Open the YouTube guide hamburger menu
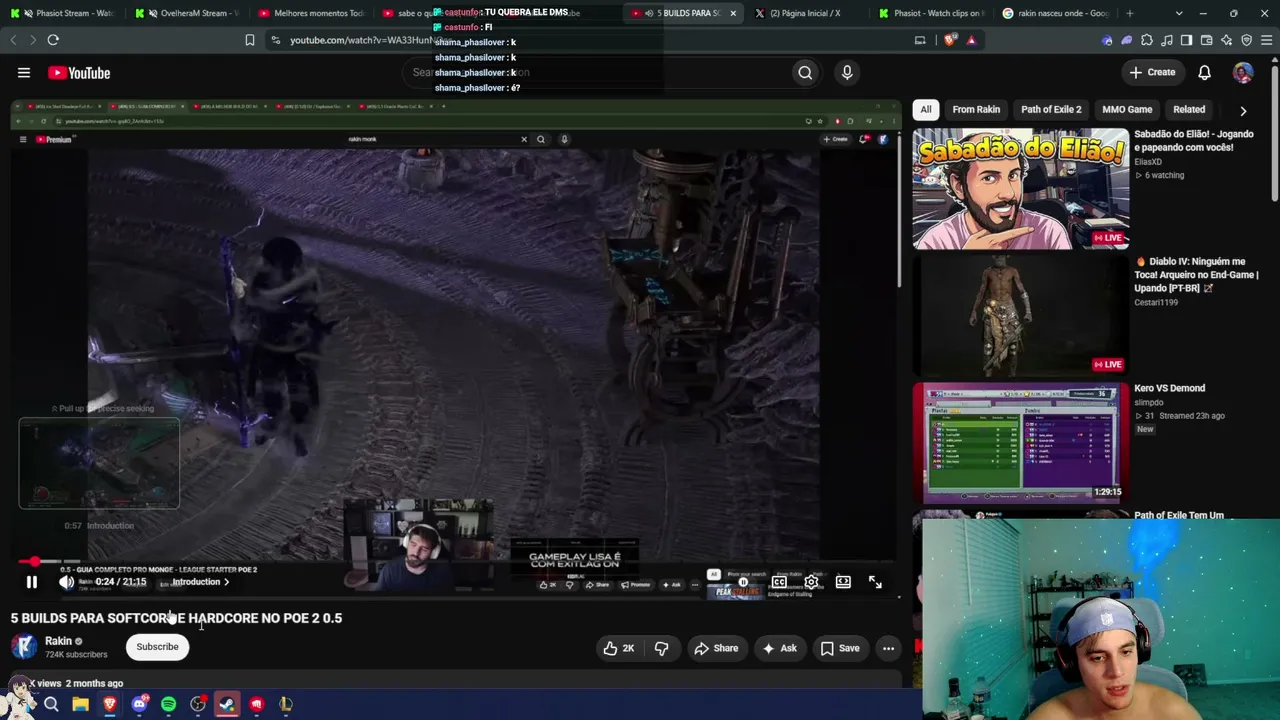Screen dimensions: 1280x720 click(24, 72)
